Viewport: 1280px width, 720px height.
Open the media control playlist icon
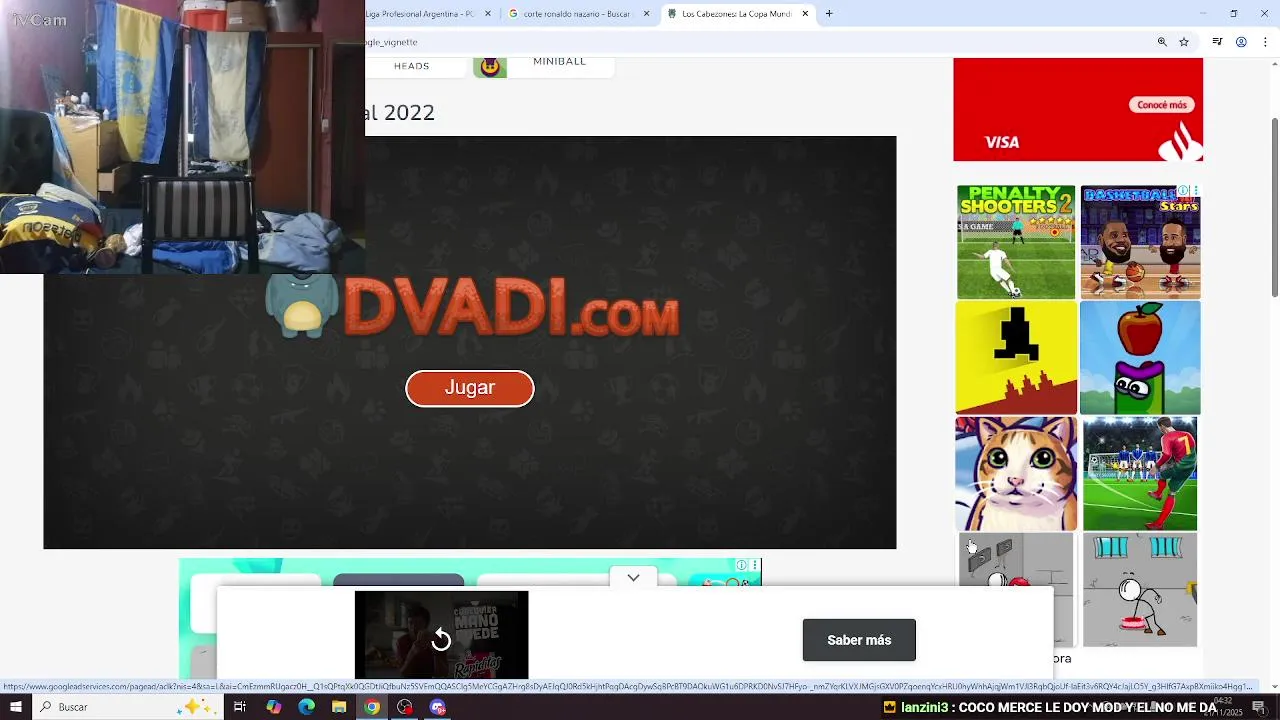[1217, 42]
